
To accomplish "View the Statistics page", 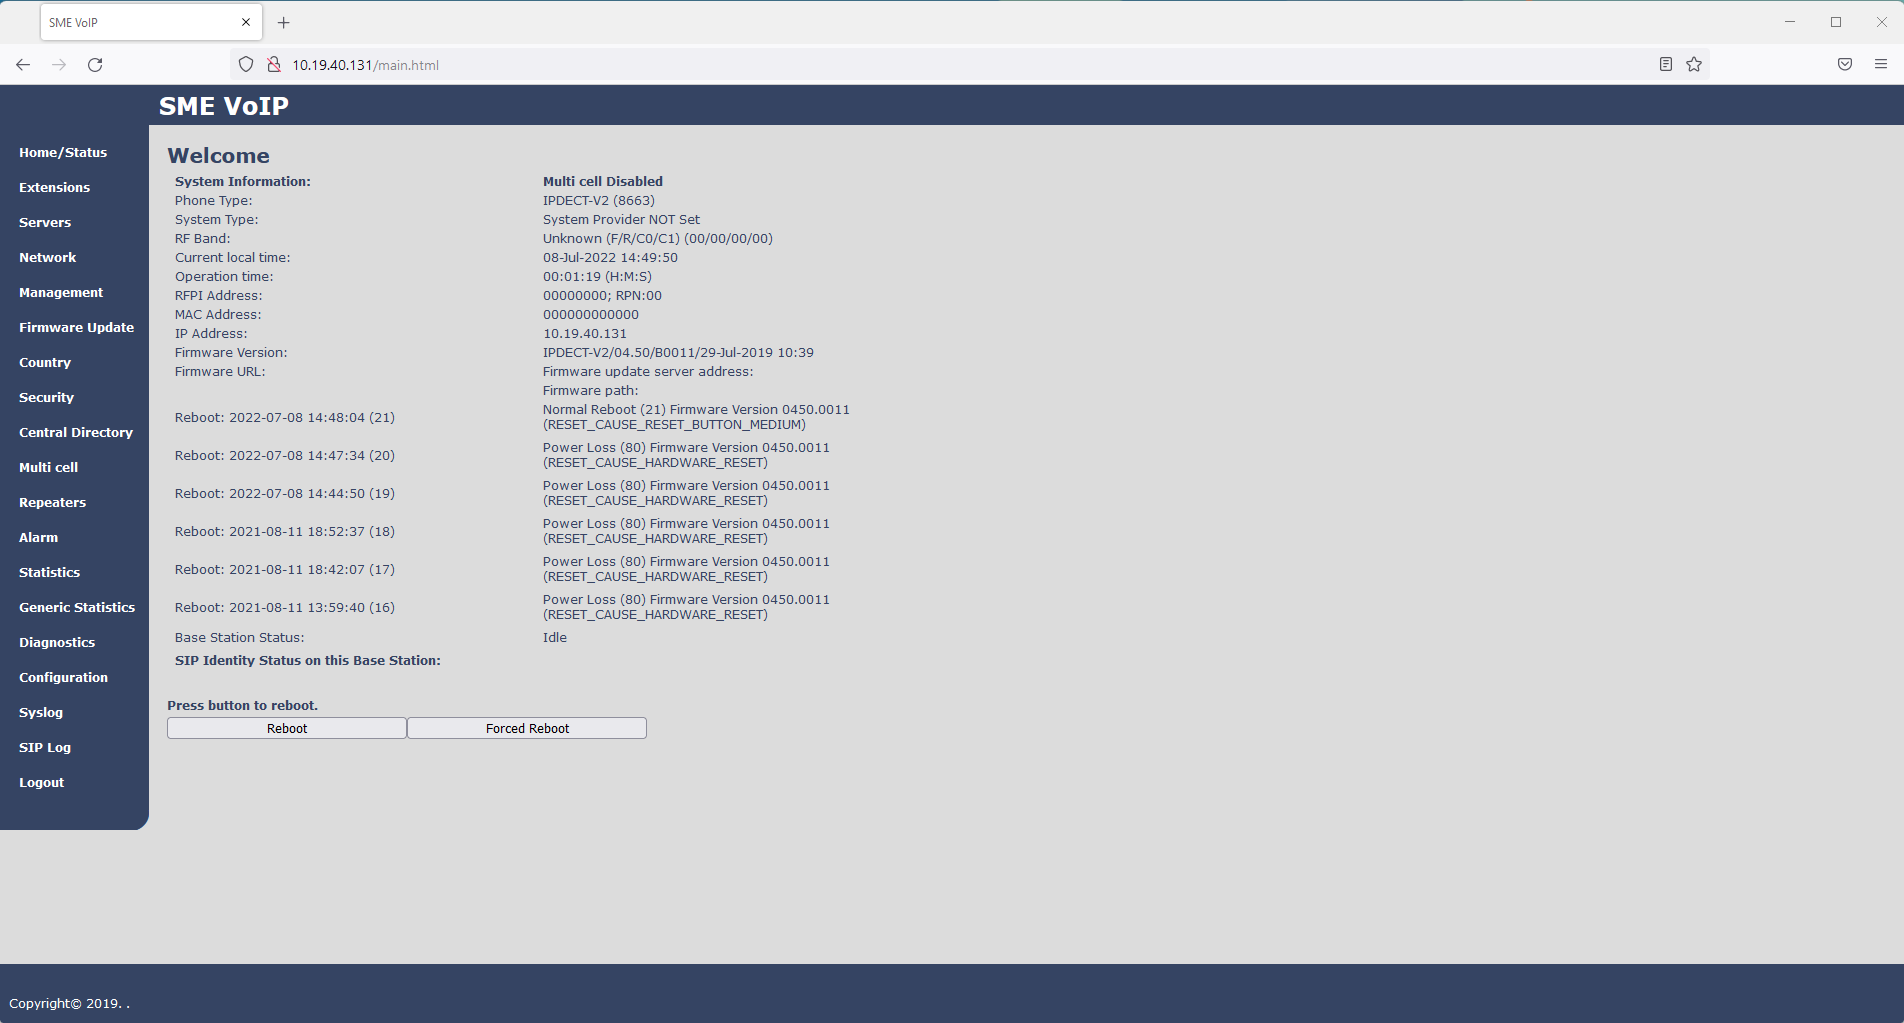I will (x=49, y=573).
